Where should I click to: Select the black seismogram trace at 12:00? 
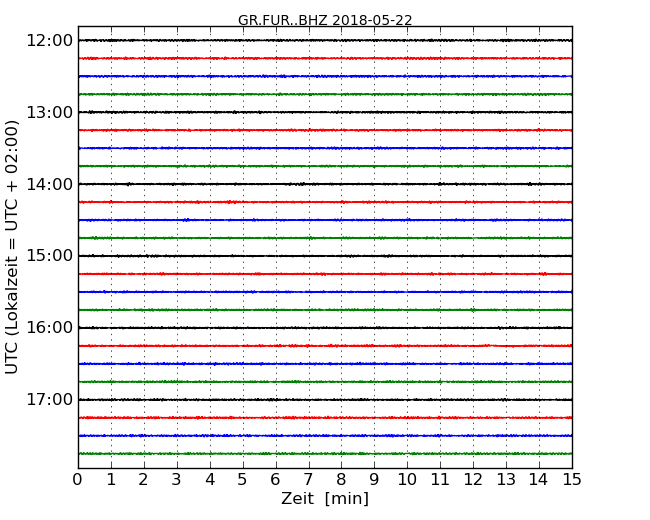tap(325, 40)
